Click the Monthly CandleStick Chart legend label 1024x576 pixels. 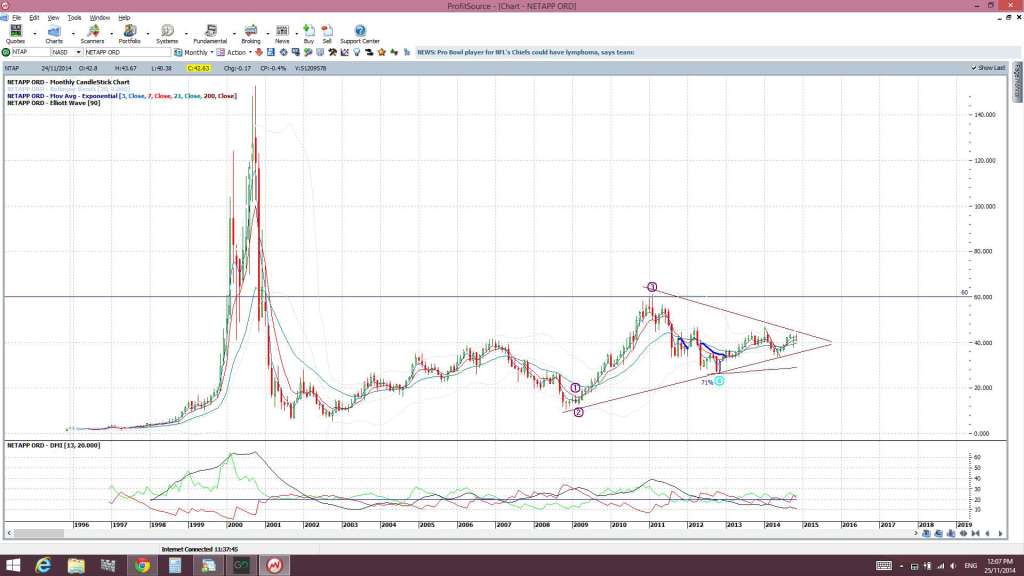click(x=68, y=82)
